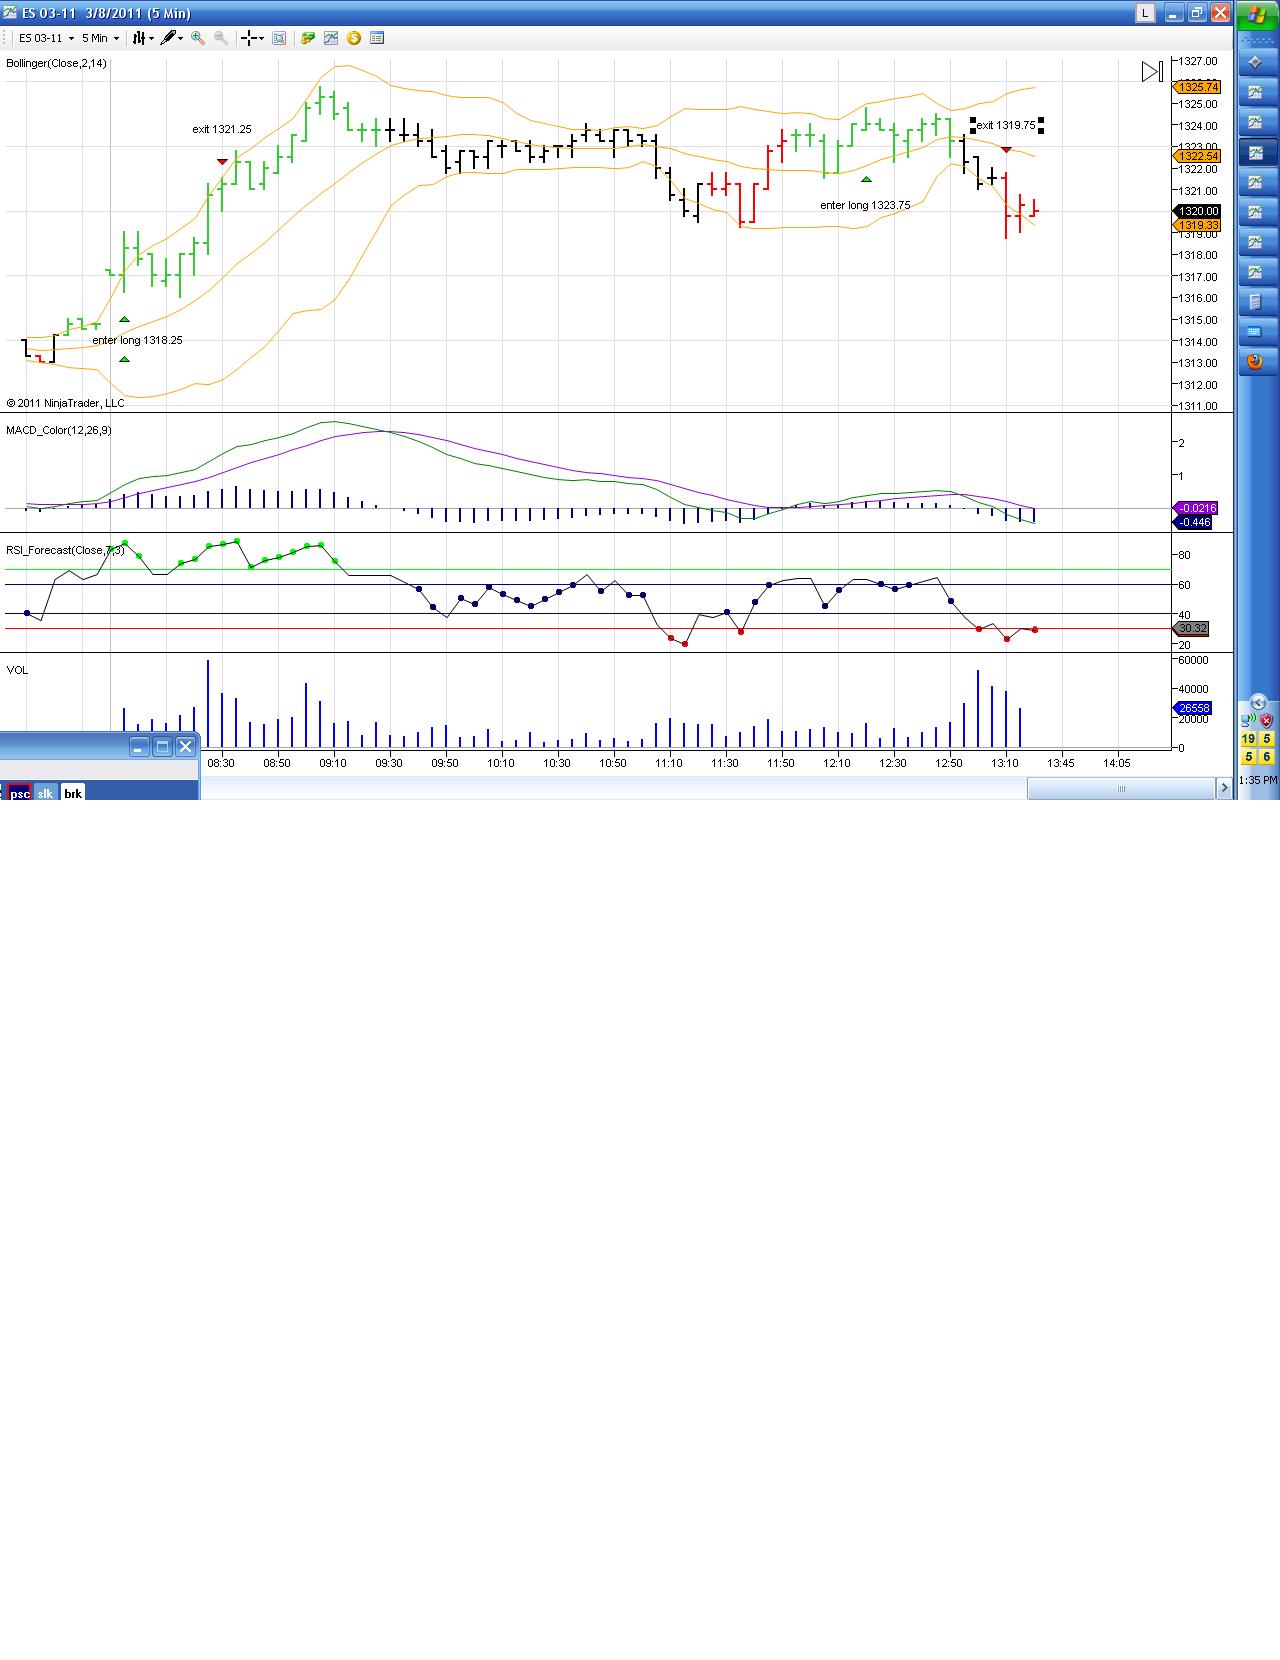Click the 30.32 RSI value marker

pos(1191,628)
